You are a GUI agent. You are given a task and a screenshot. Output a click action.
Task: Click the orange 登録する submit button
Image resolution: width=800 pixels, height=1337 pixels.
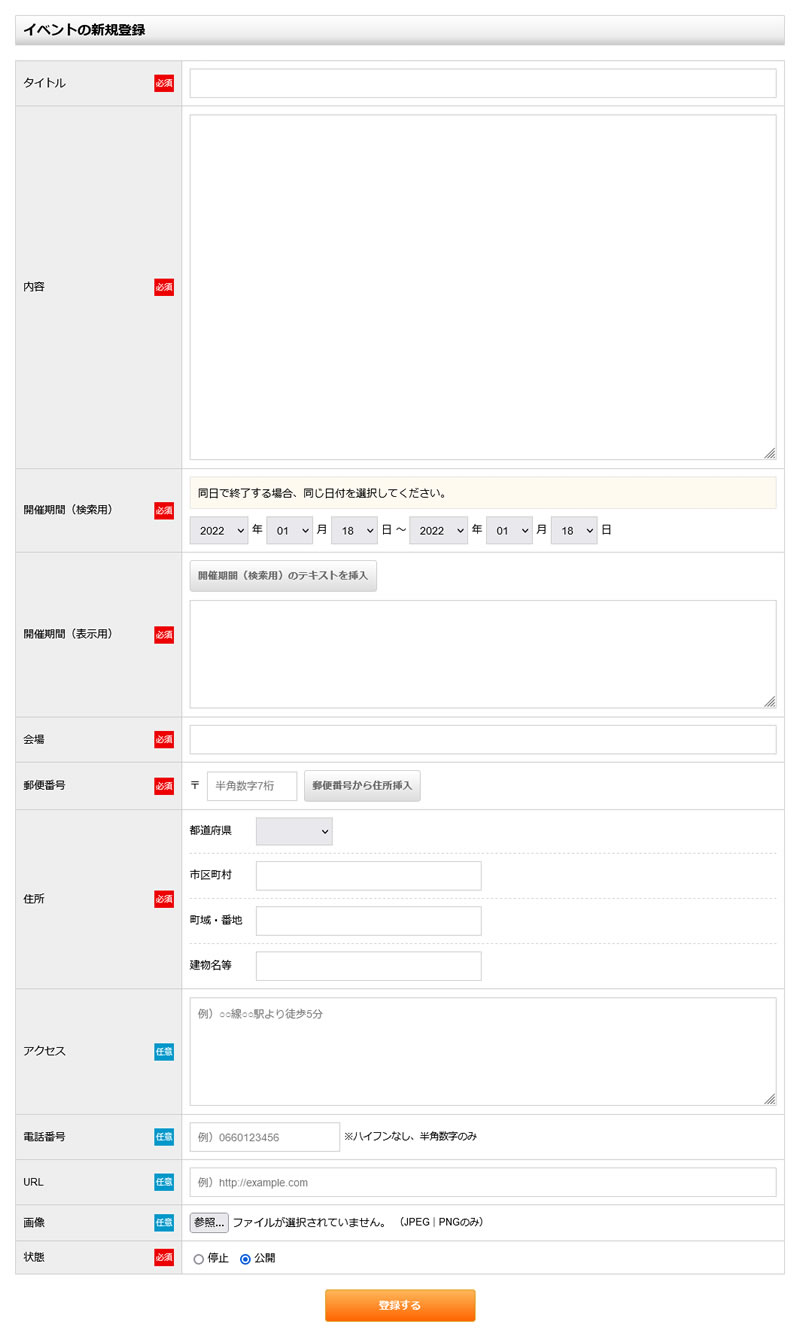[400, 1305]
